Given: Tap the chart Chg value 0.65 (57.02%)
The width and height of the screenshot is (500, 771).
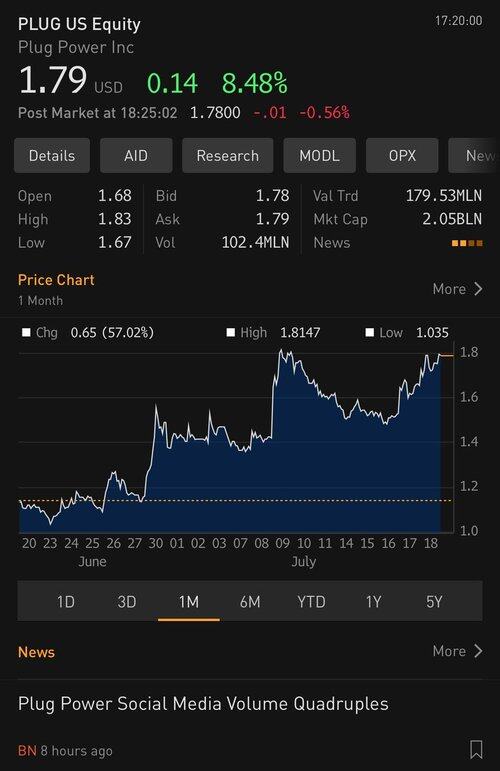Looking at the screenshot, I should [x=112, y=333].
